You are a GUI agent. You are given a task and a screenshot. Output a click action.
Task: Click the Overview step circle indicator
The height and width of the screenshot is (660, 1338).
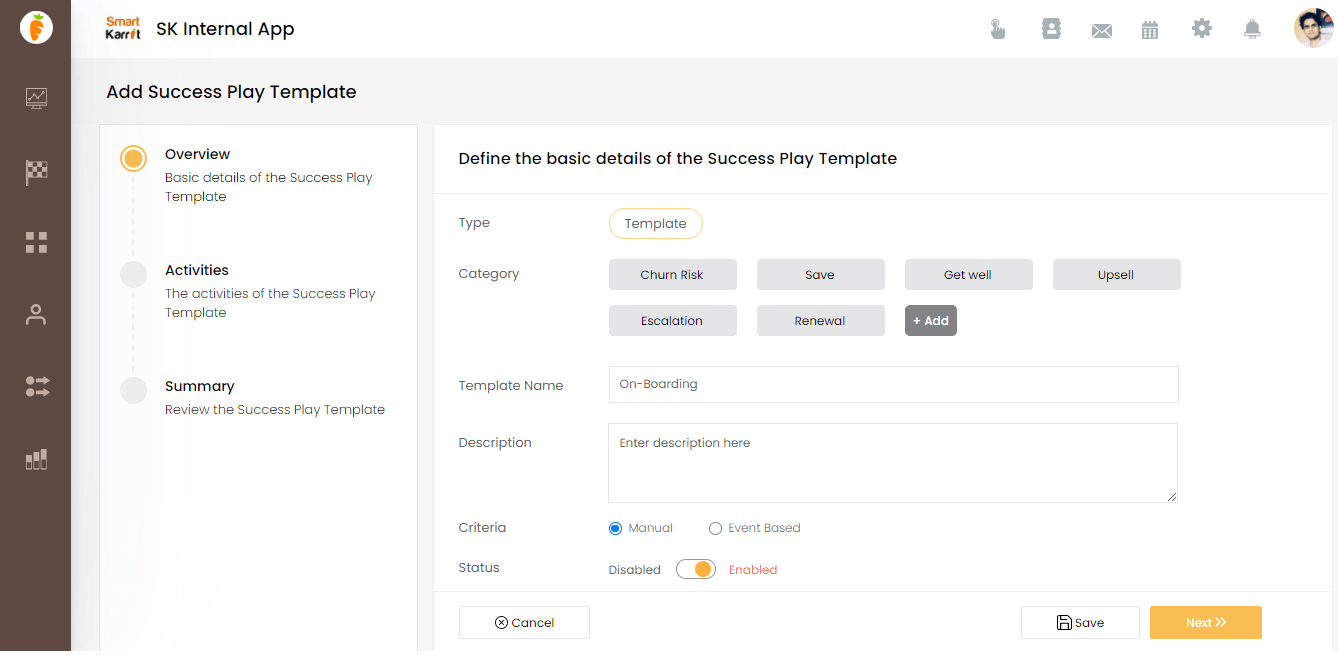133,158
